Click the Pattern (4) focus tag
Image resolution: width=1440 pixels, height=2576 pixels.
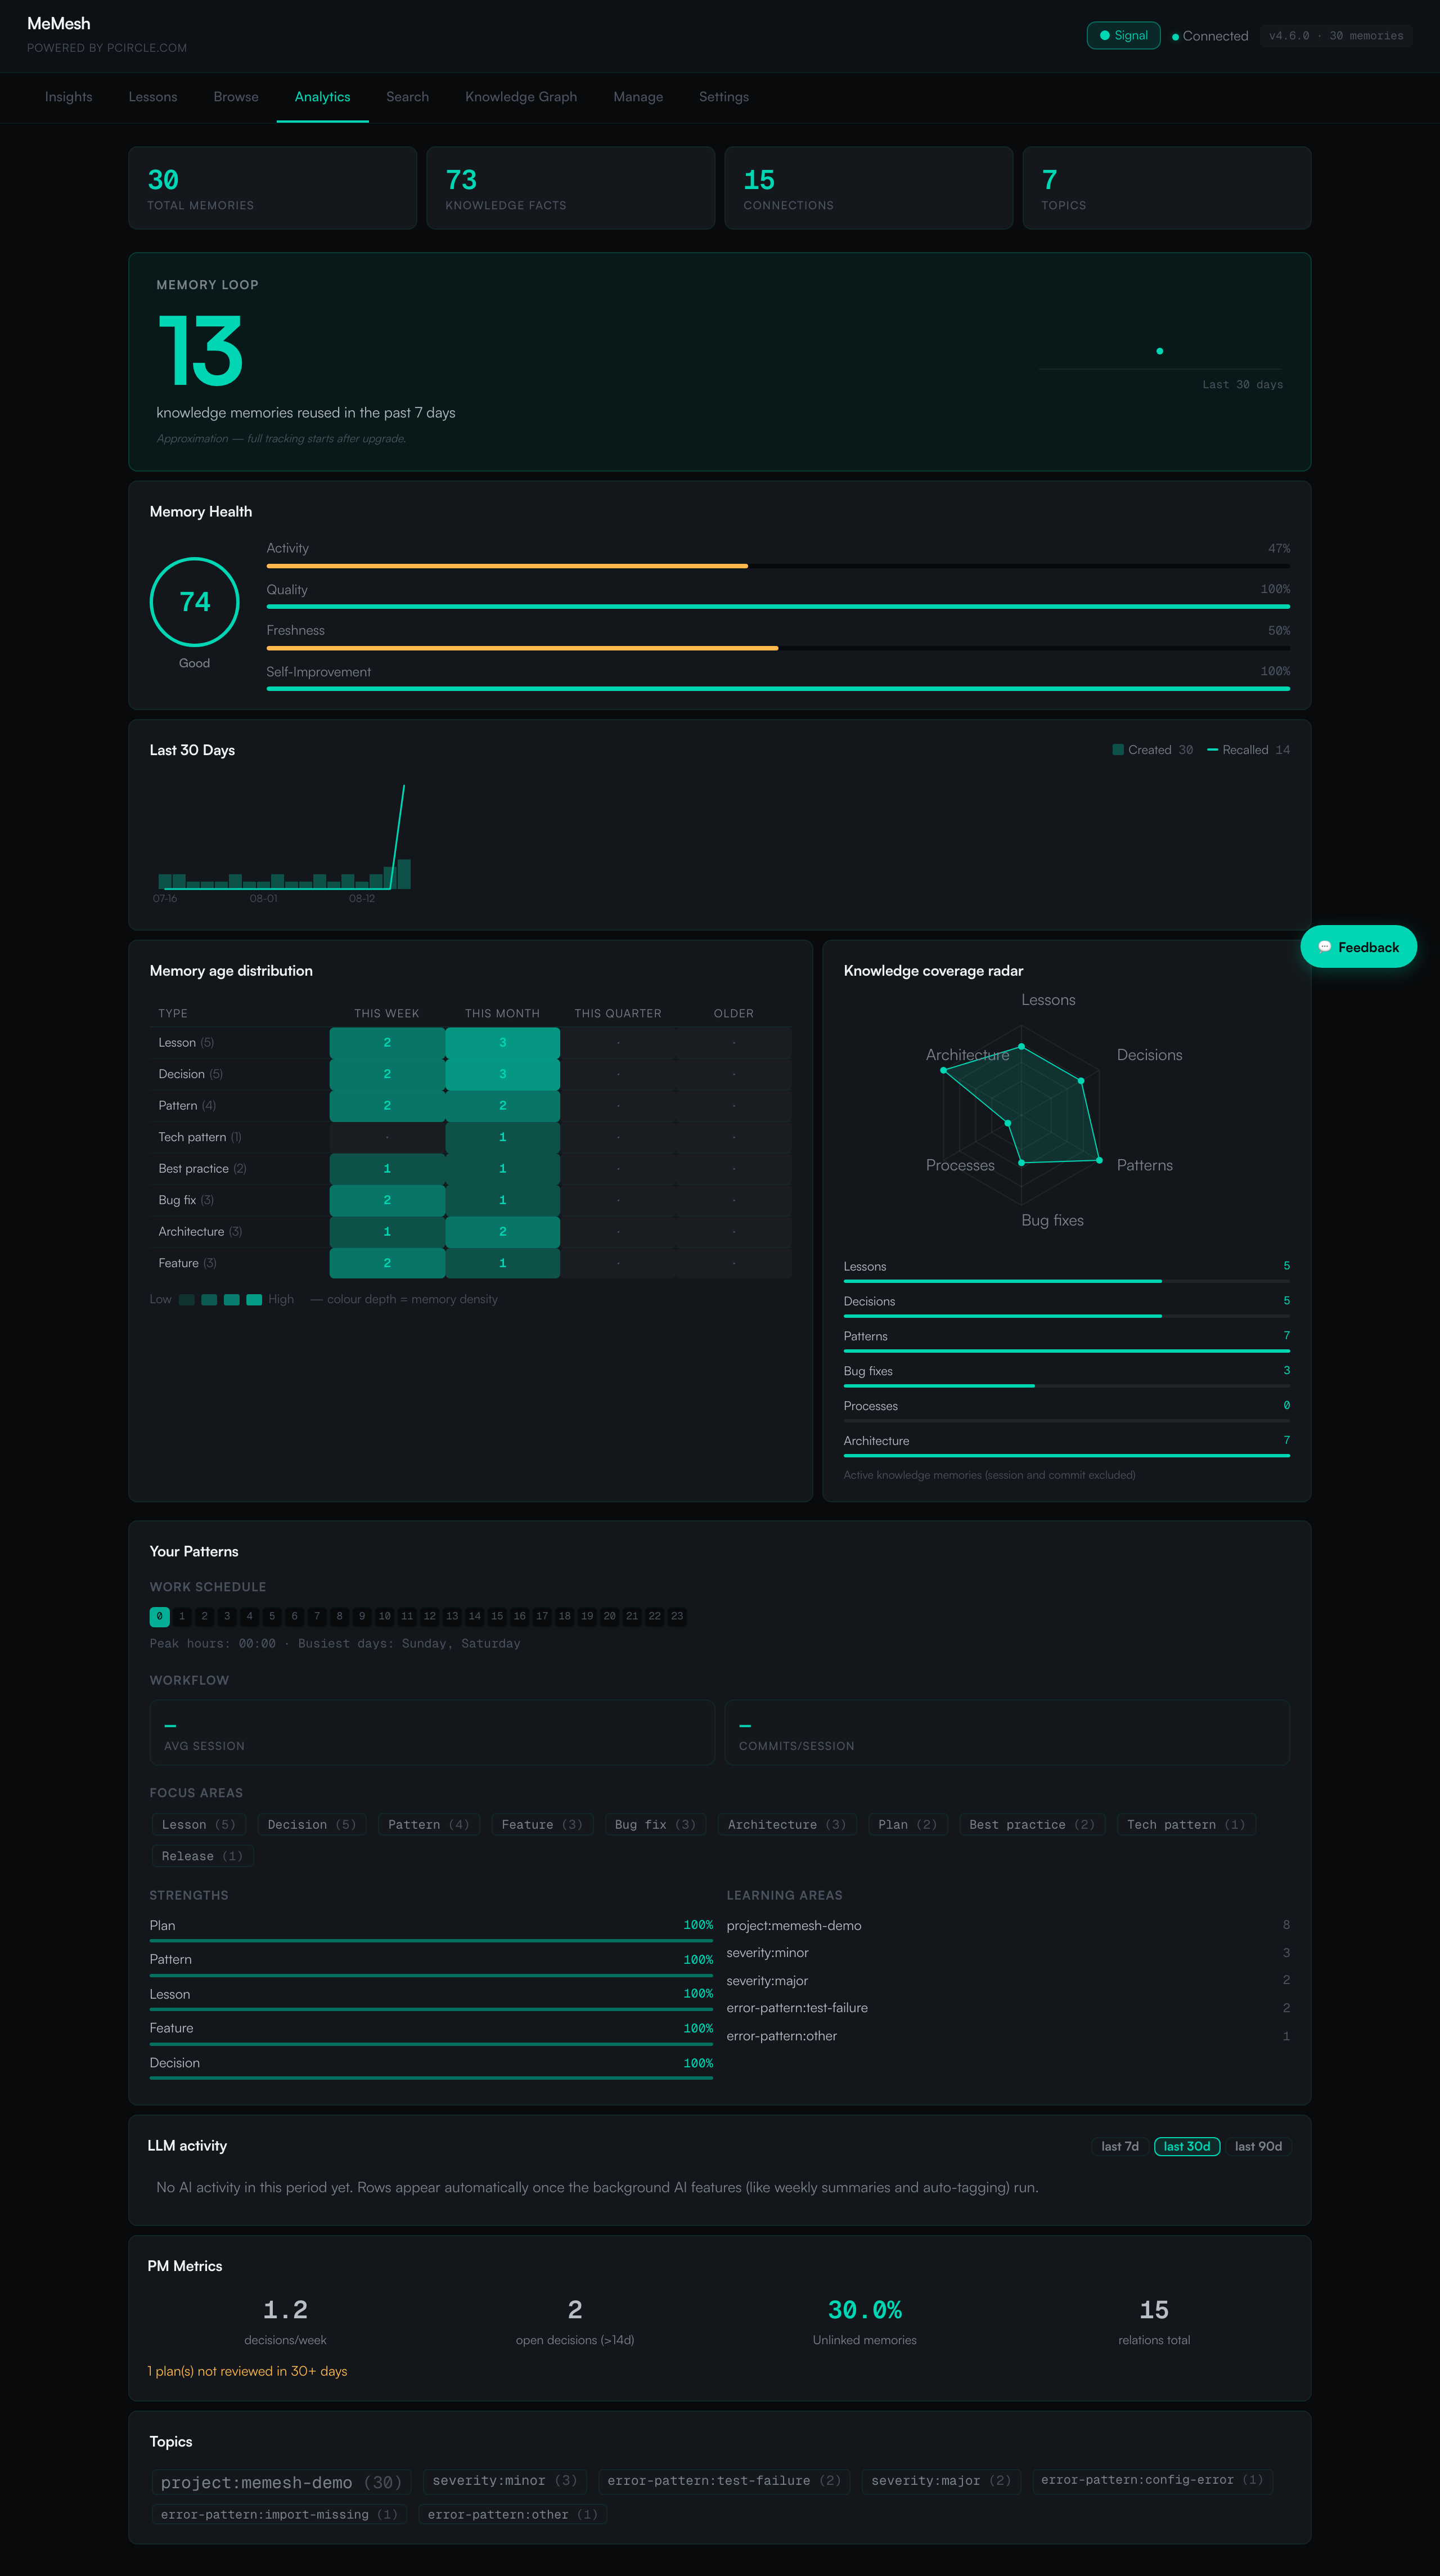pyautogui.click(x=429, y=1825)
